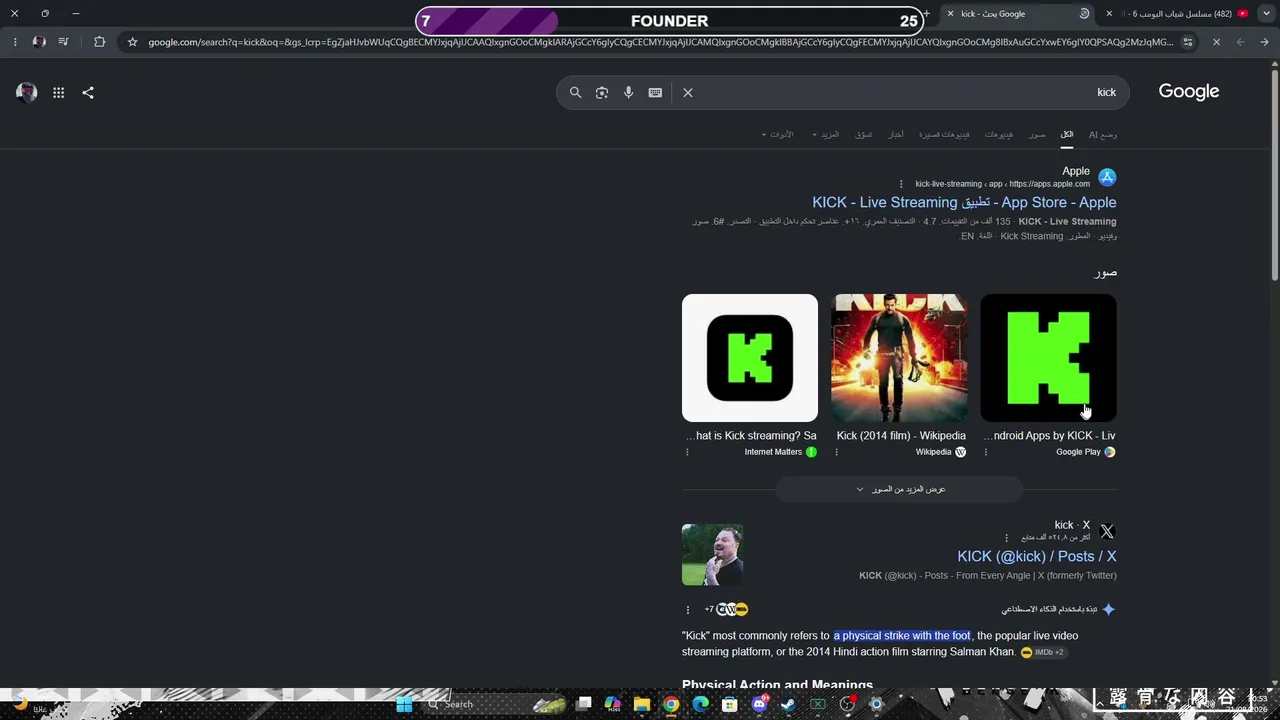The image size is (1280, 720).
Task: Open Discord from the taskbar
Action: 759,704
